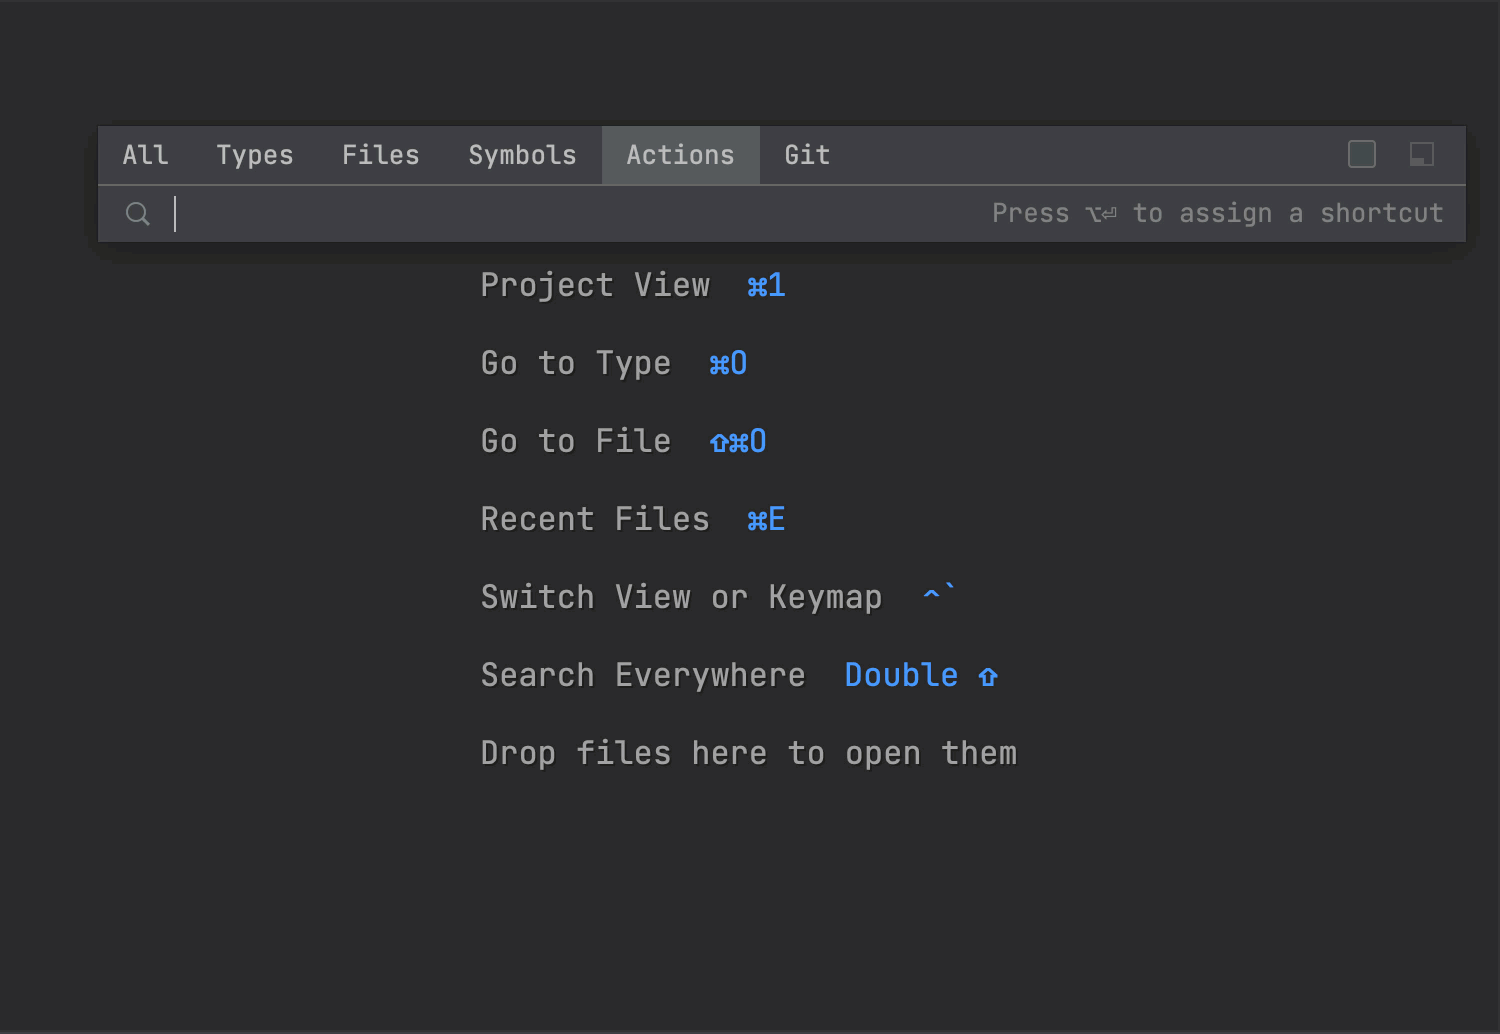Click the ⌘1 shortcut beside Project View
Viewport: 1500px width, 1034px height.
coord(766,286)
